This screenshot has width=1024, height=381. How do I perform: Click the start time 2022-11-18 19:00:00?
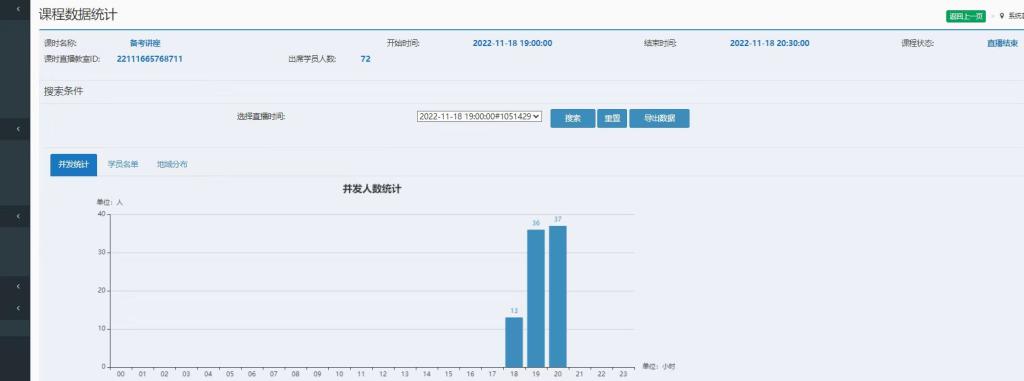[x=512, y=43]
